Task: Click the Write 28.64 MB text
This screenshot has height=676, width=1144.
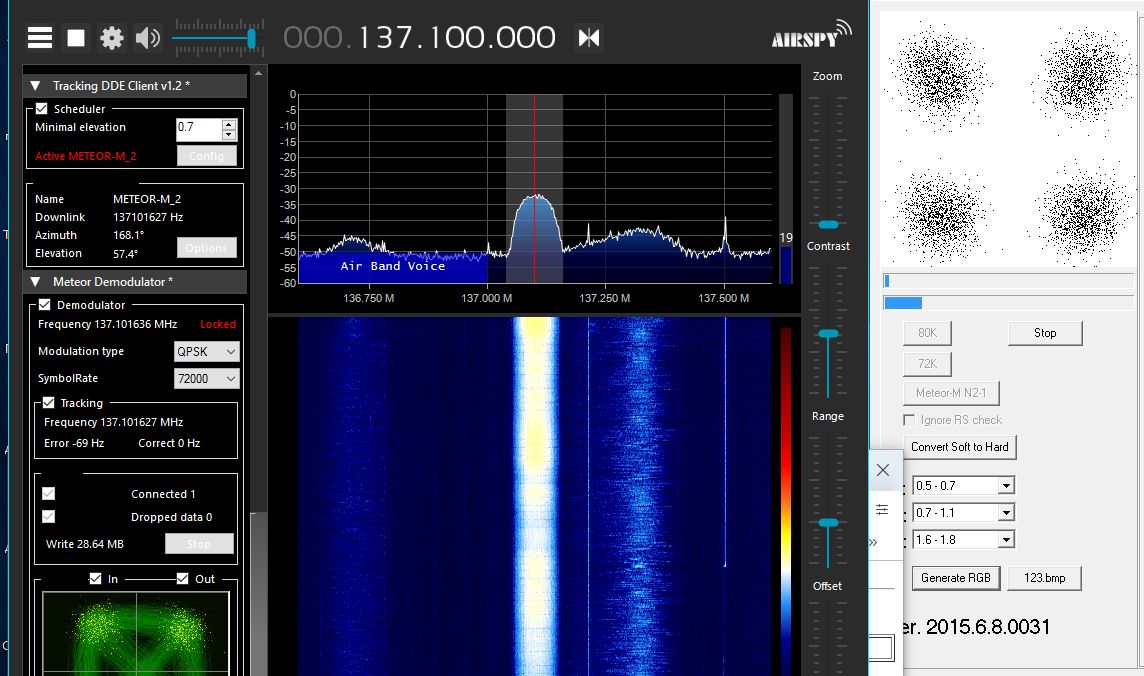Action: coord(85,544)
